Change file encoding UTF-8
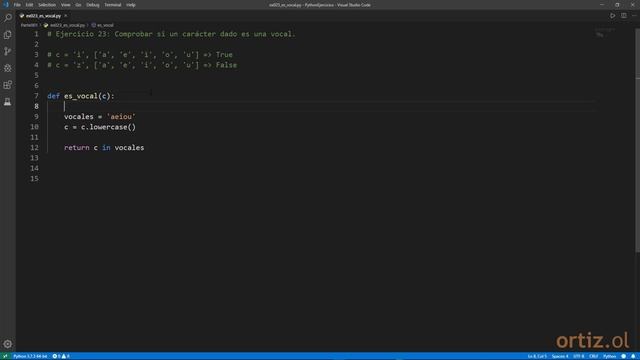Viewport: 640px width, 360px height. pyautogui.click(x=579, y=356)
